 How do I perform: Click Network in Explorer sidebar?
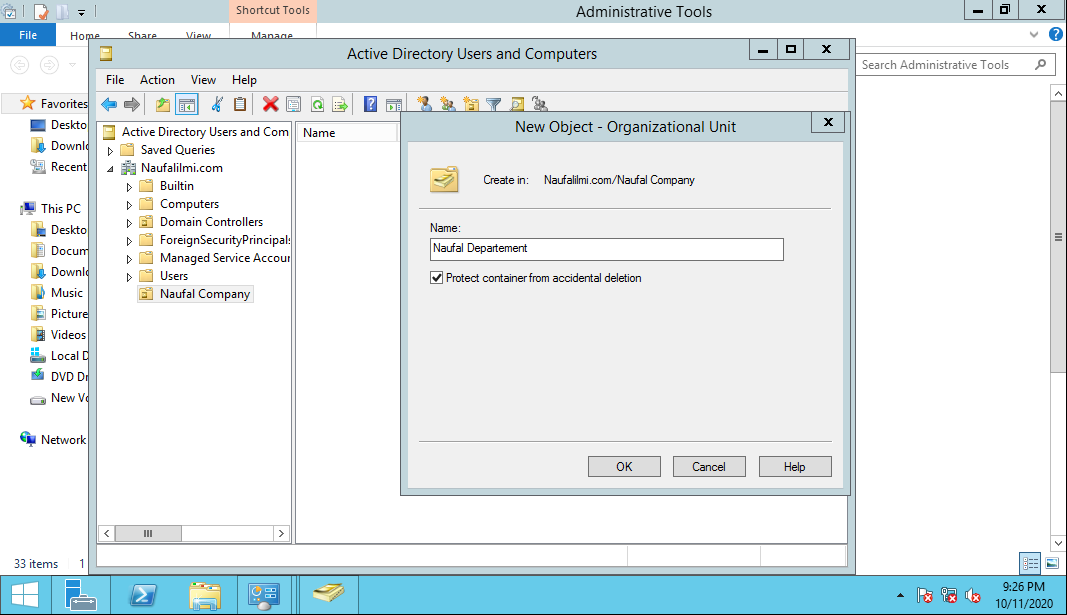(63, 439)
